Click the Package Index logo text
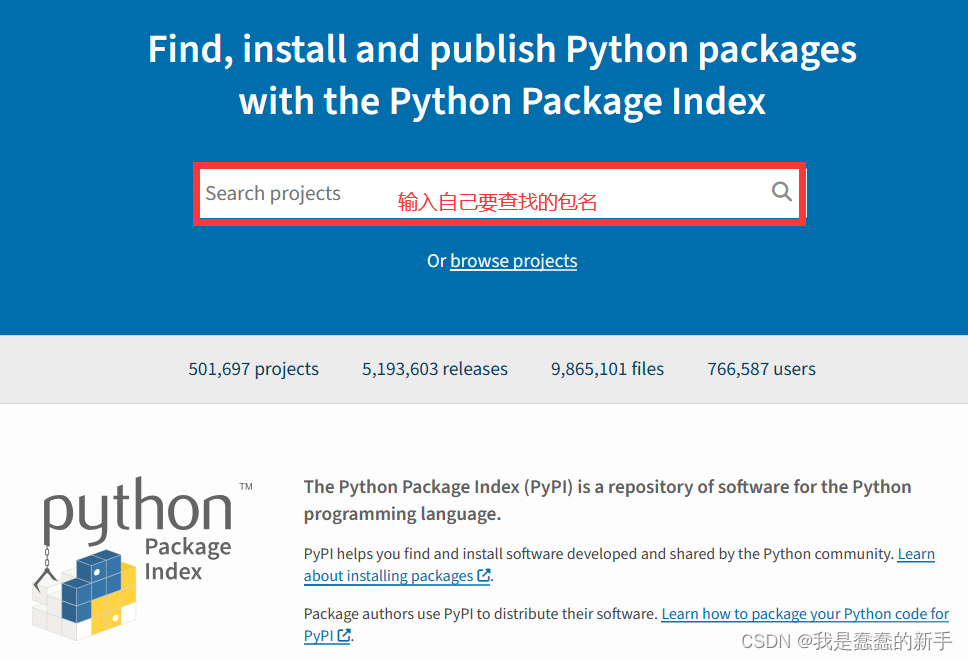The width and height of the screenshot is (968, 661). click(187, 559)
